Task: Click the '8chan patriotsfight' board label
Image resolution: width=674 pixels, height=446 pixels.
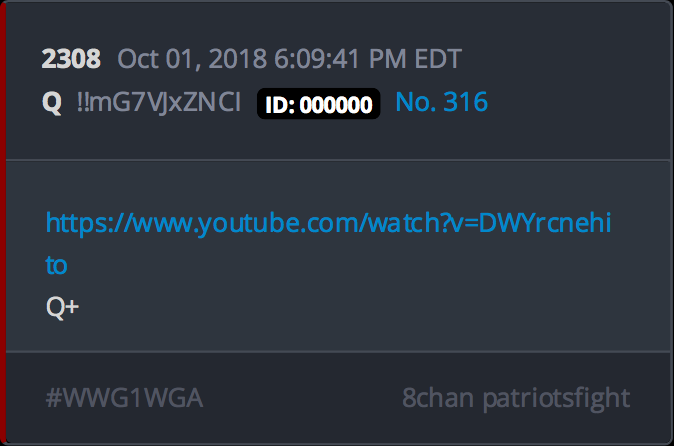Action: [516, 398]
